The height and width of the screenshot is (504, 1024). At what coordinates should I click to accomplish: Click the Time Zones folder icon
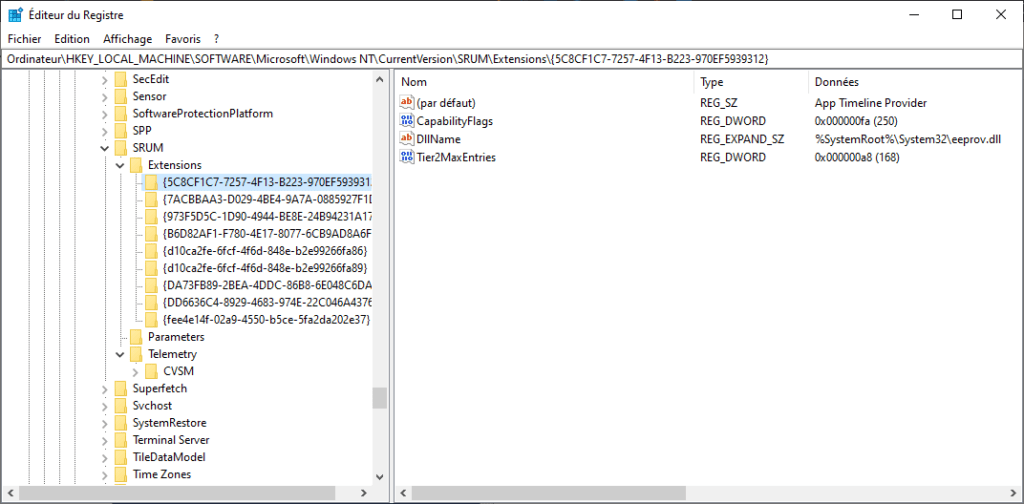pyautogui.click(x=121, y=474)
